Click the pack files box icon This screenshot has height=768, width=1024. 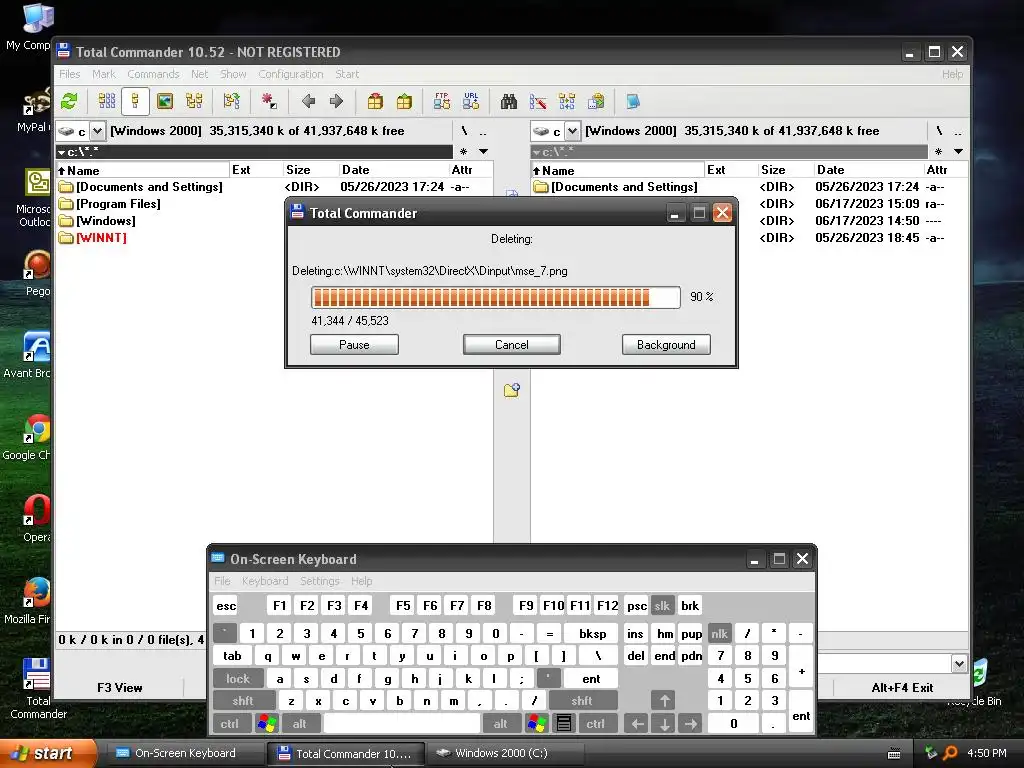pyautogui.click(x=375, y=101)
